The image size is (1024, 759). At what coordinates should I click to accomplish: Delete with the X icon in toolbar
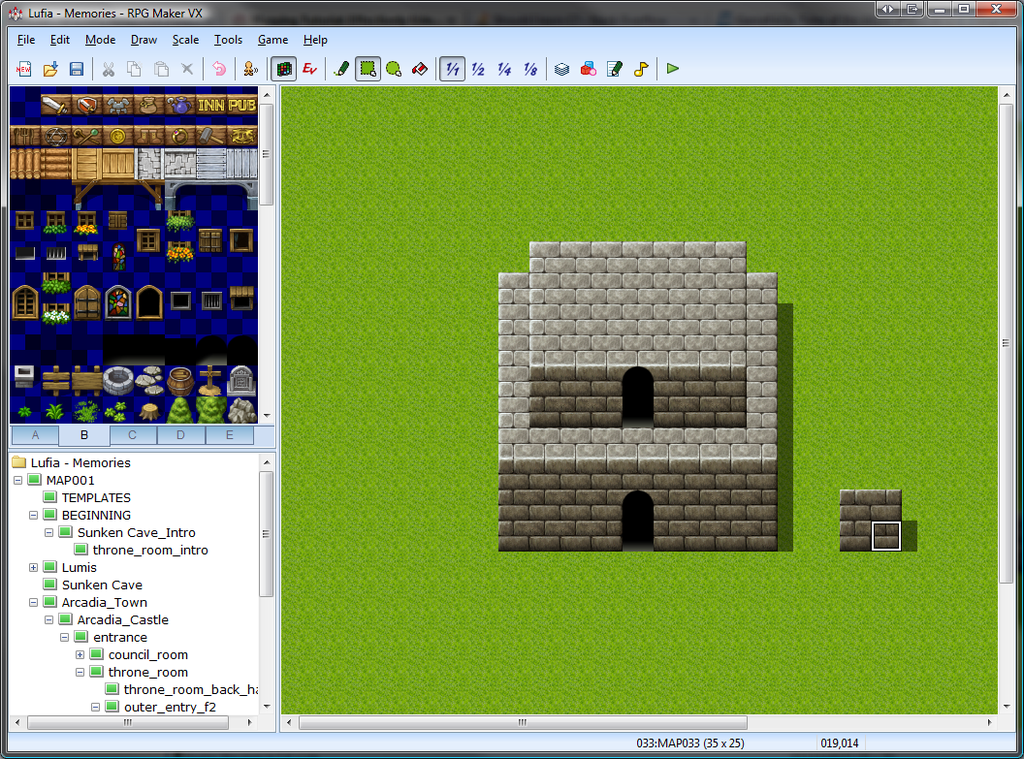187,69
